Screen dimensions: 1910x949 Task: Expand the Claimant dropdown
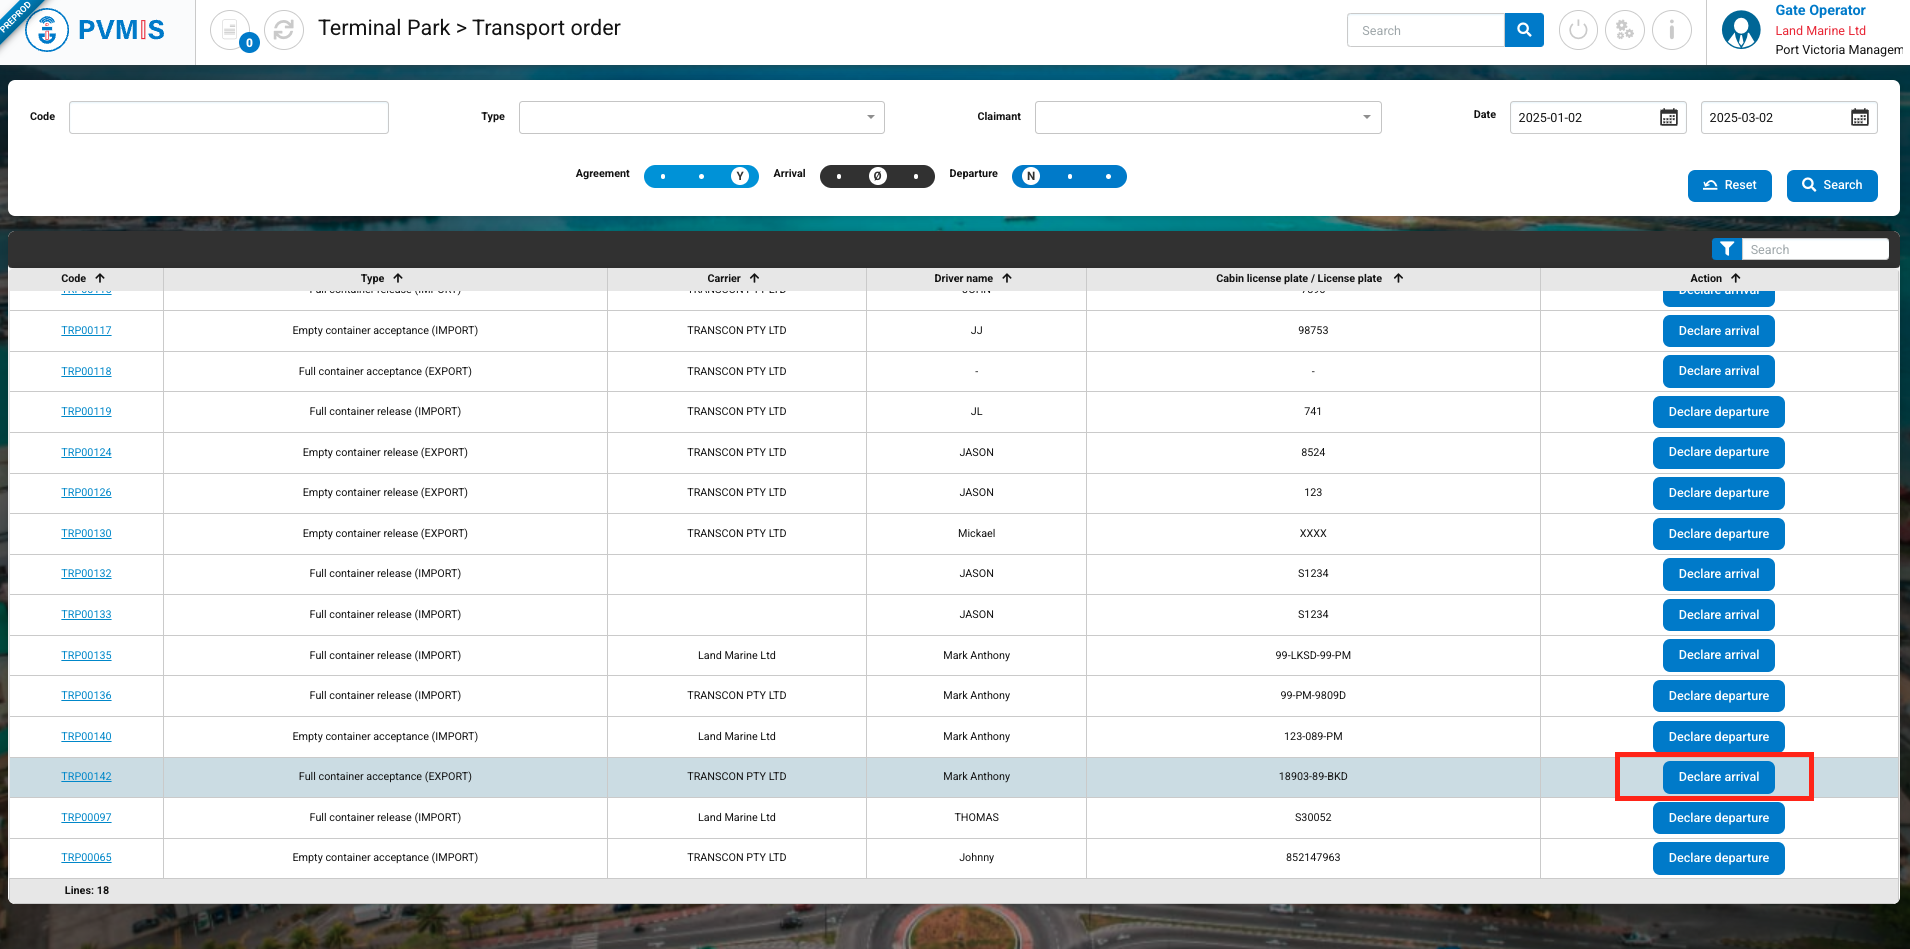1207,117
